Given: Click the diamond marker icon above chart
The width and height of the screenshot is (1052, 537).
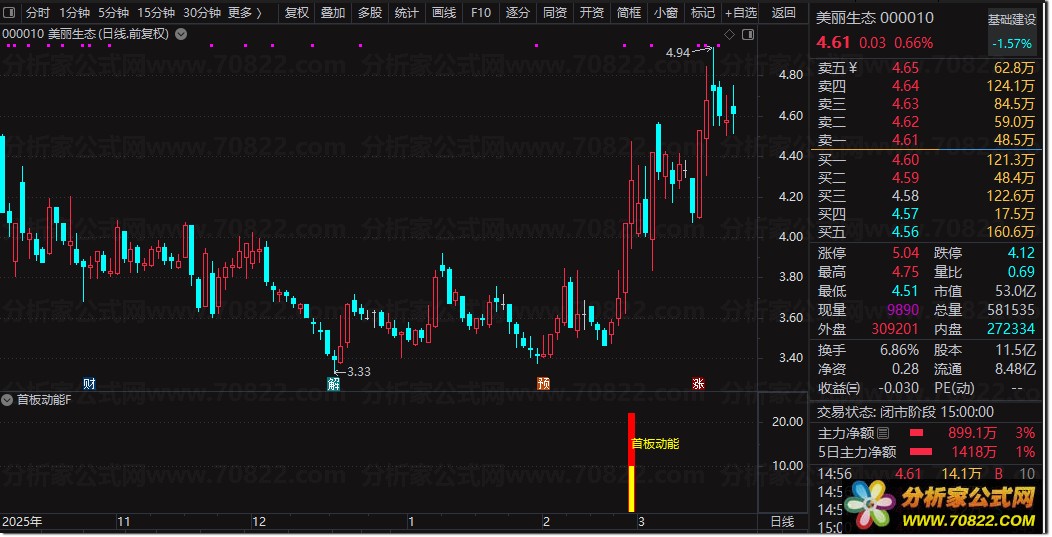Looking at the screenshot, I should pos(729,34).
